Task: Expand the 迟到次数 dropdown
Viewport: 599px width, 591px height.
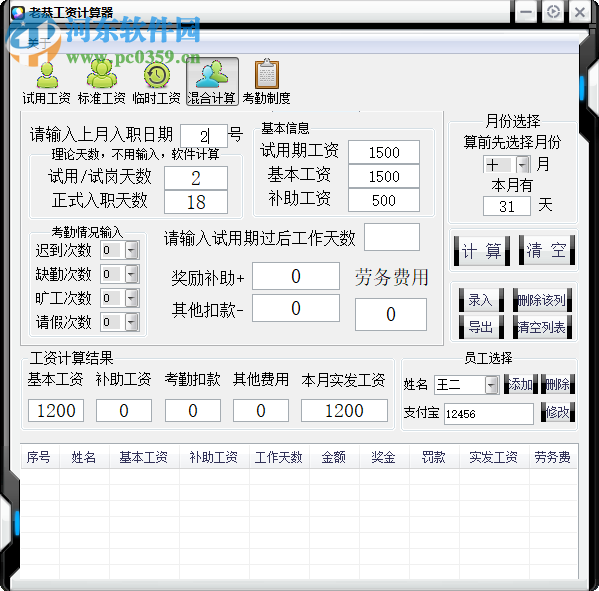Action: (x=132, y=251)
